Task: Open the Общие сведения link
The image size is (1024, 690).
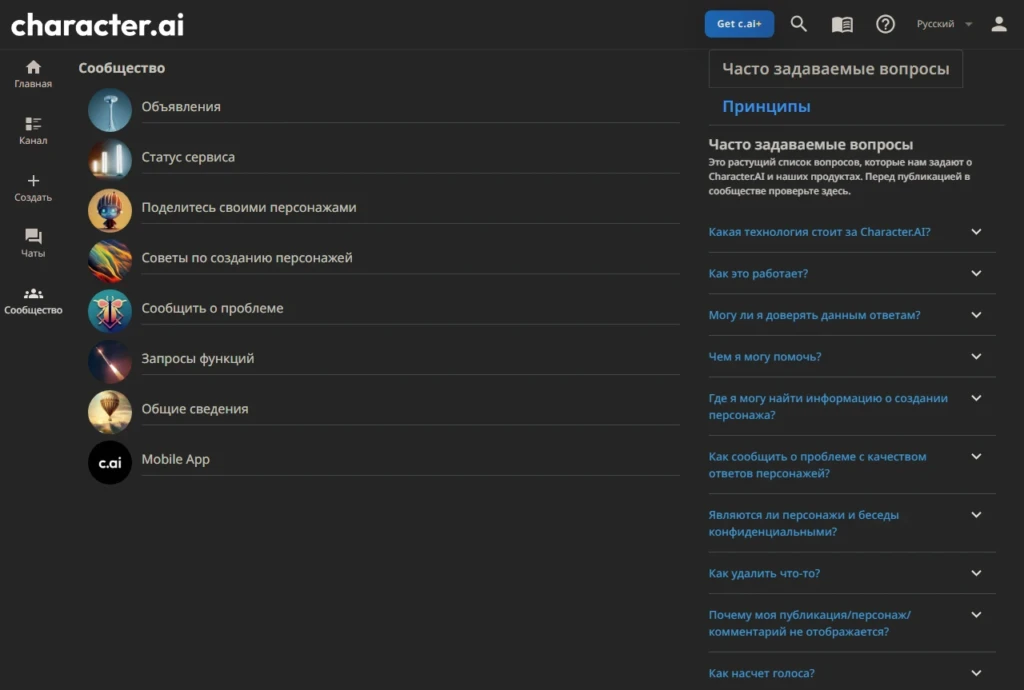Action: tap(195, 409)
